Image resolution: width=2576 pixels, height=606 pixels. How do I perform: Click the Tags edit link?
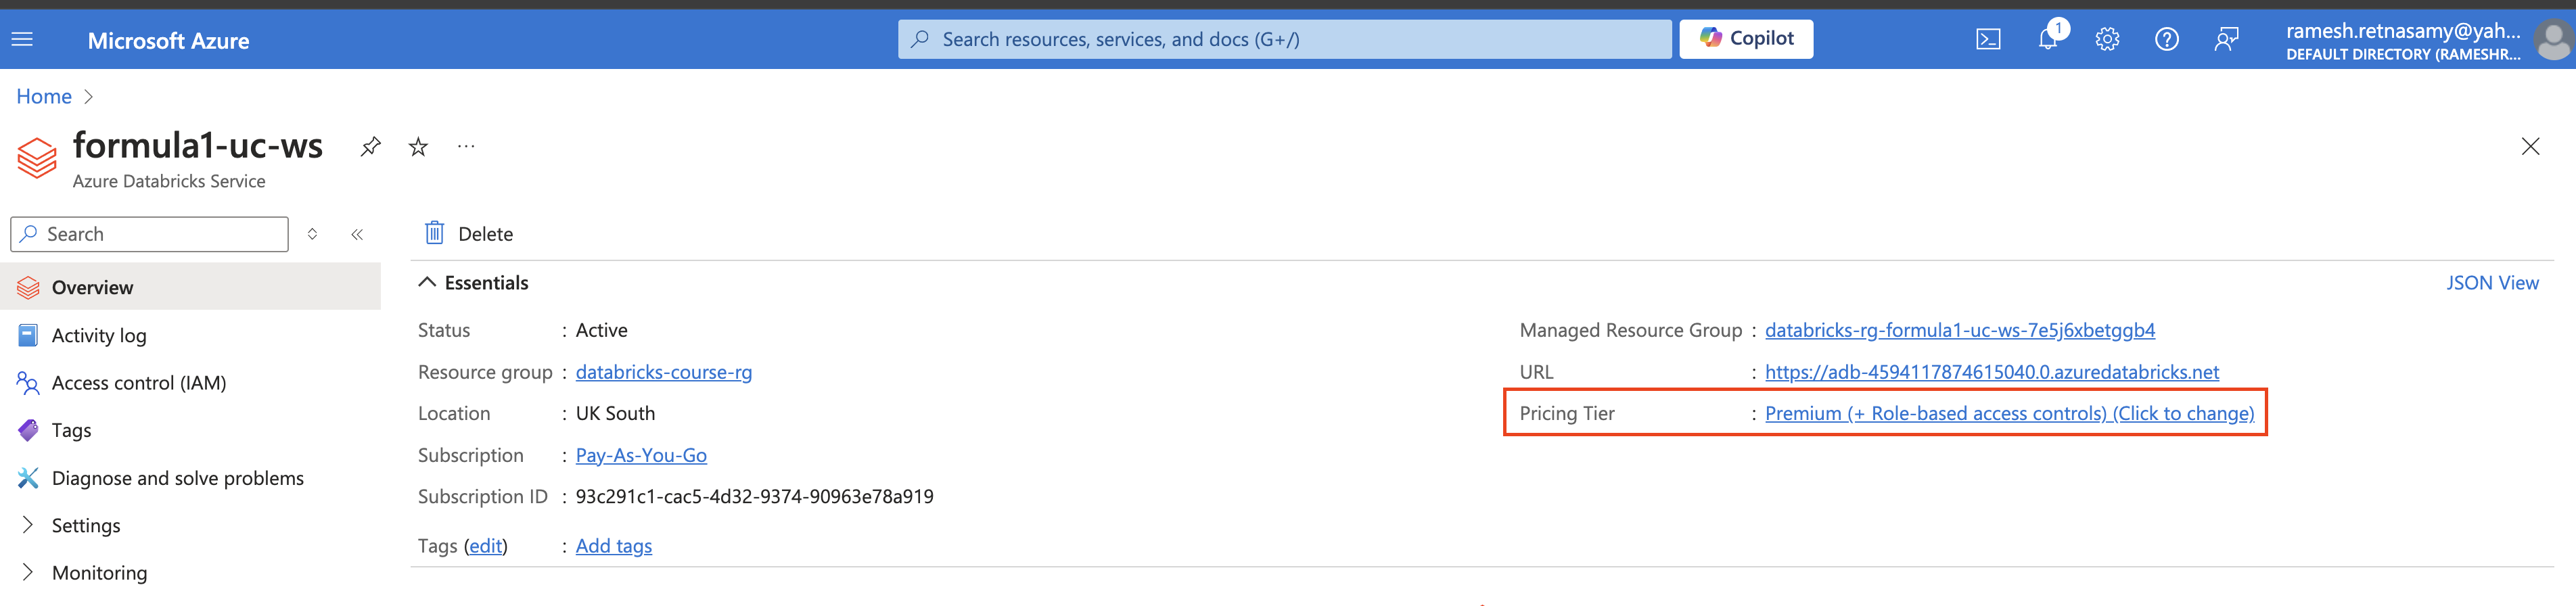(x=486, y=546)
